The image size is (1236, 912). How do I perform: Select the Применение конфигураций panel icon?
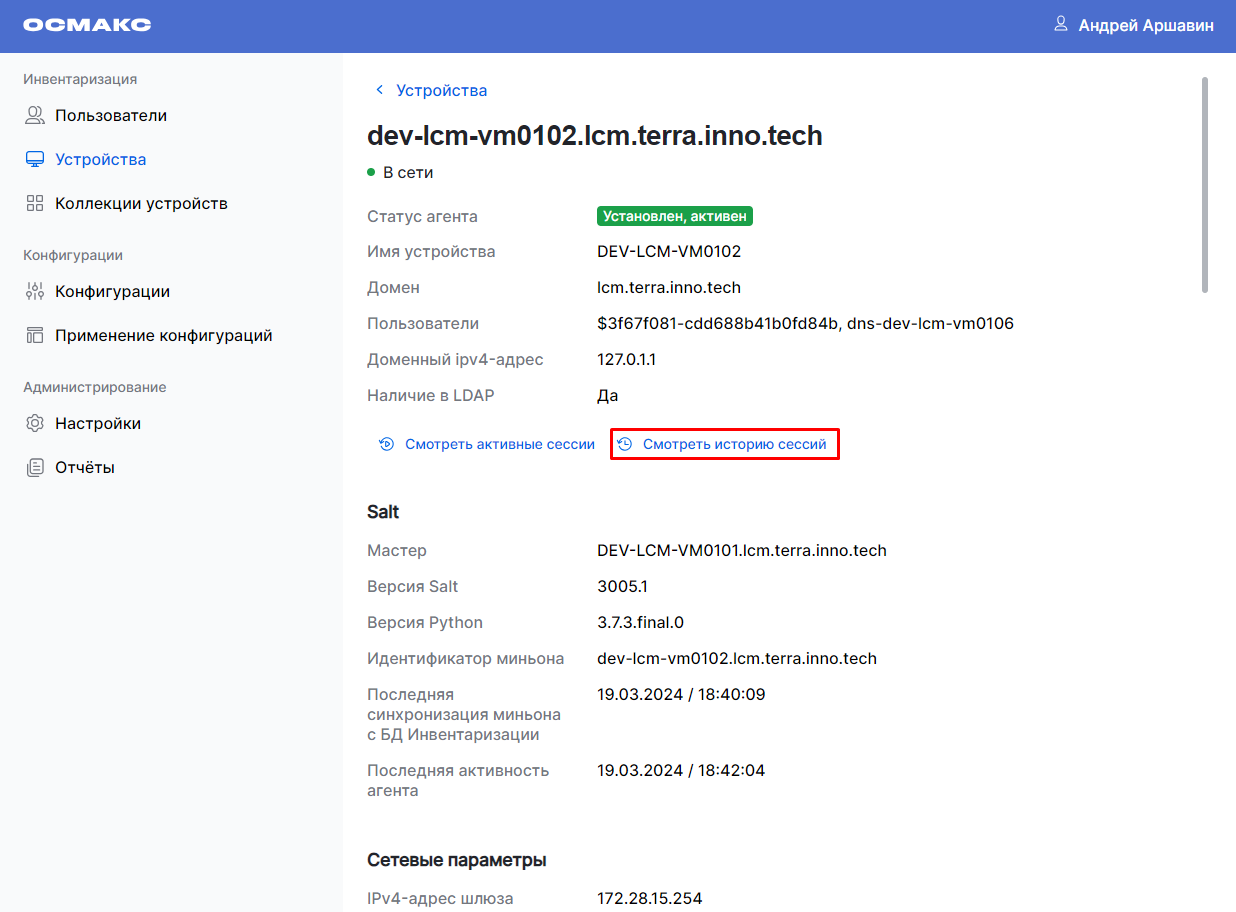pyautogui.click(x=33, y=334)
